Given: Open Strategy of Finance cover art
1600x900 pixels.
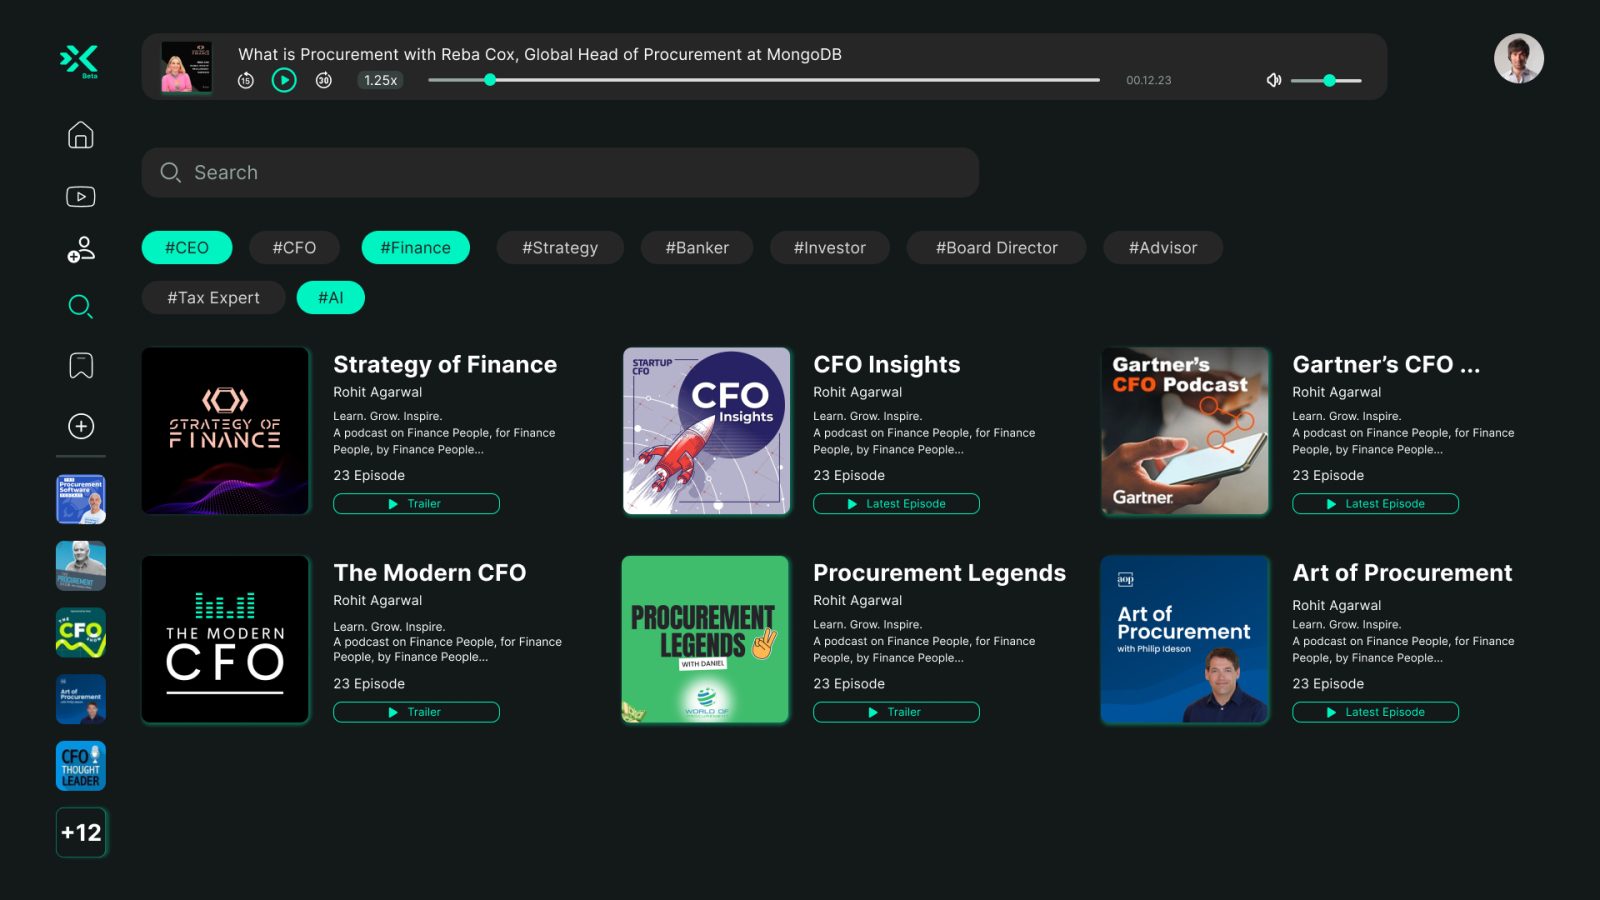Looking at the screenshot, I should [226, 431].
